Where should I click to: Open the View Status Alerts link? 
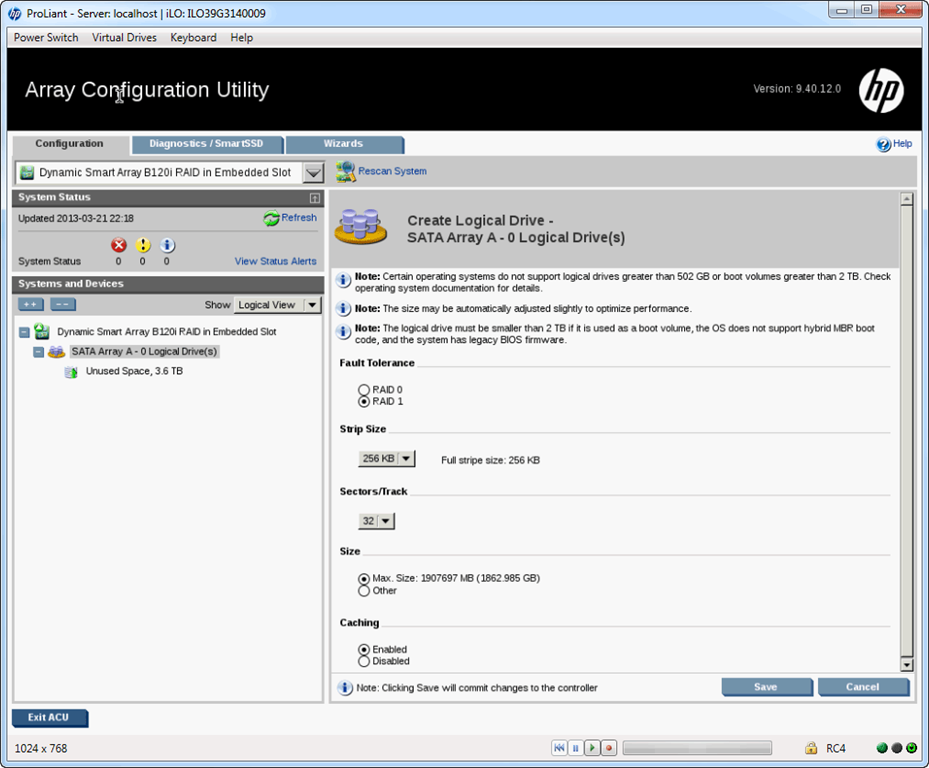[276, 261]
